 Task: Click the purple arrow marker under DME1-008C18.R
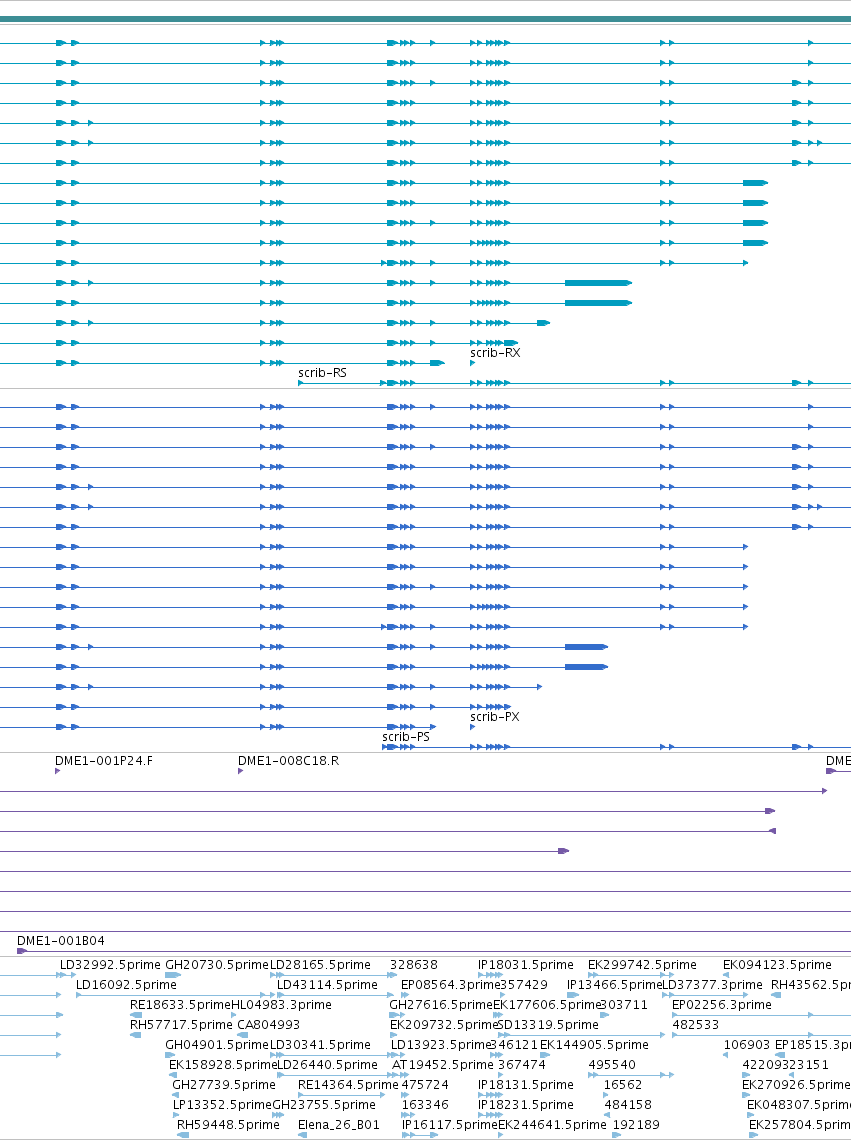click(x=240, y=771)
